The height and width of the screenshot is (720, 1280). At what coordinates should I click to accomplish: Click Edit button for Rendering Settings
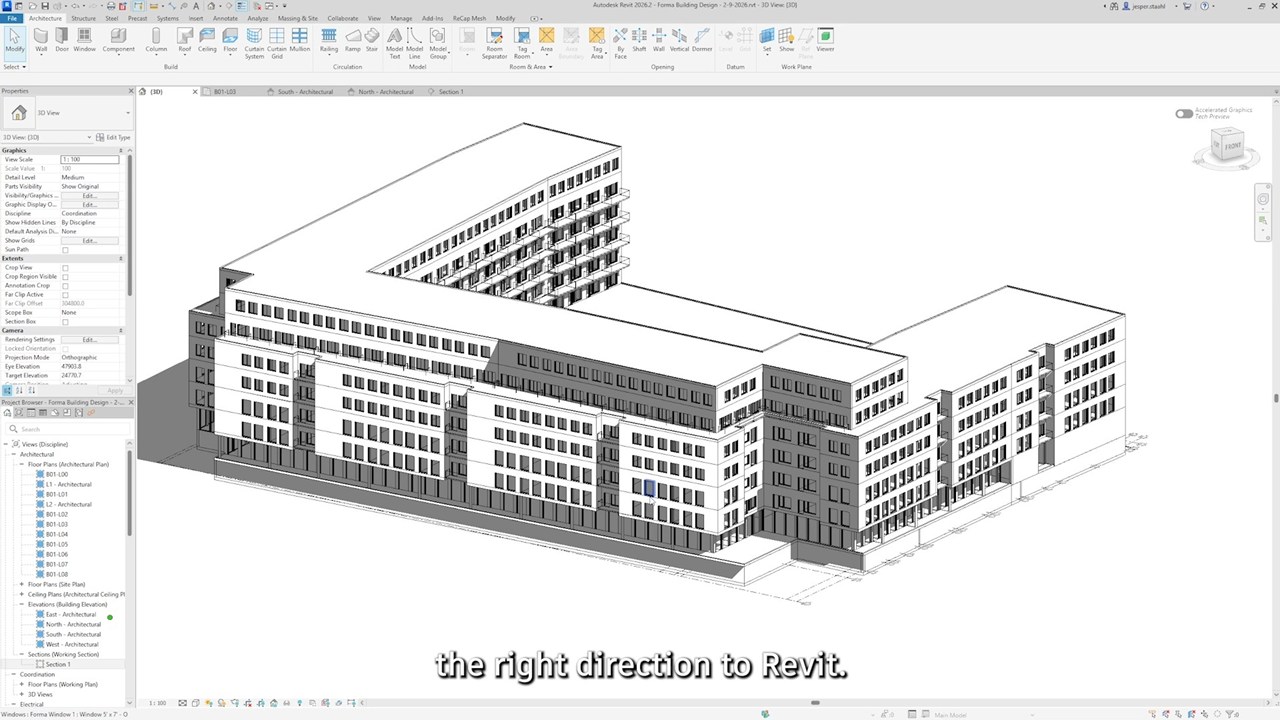tap(89, 340)
